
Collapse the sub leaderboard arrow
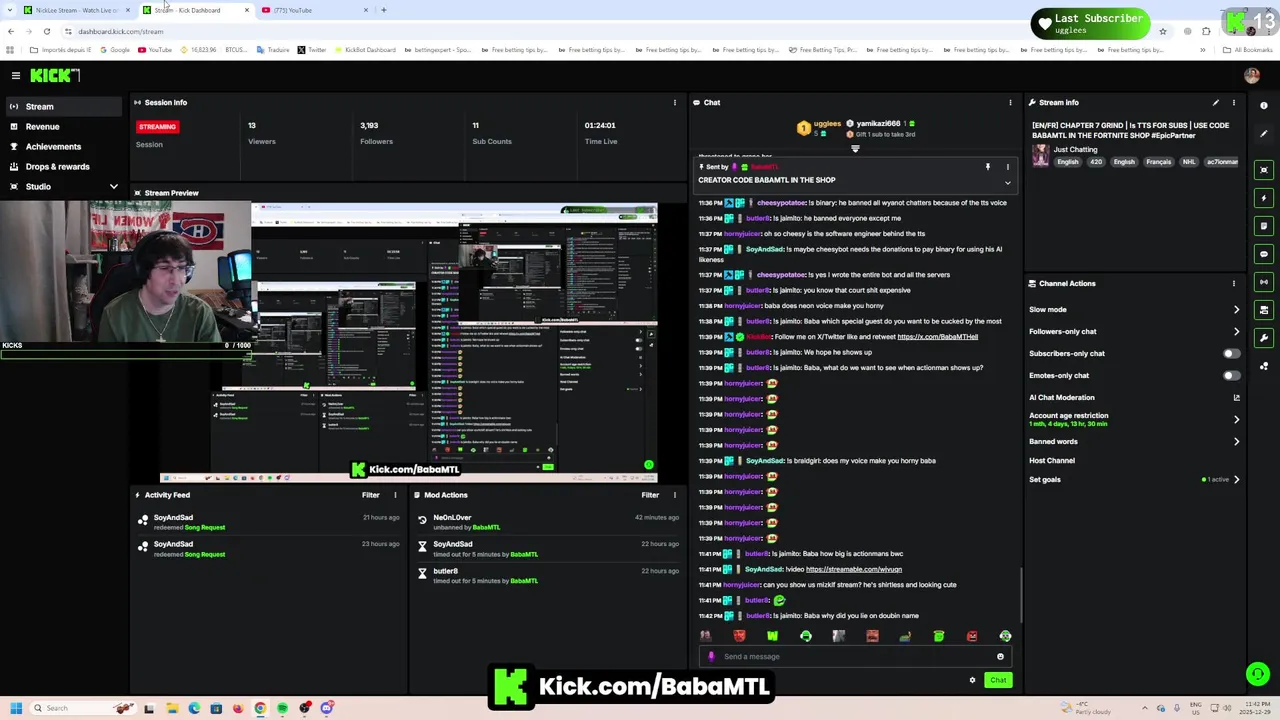point(855,149)
